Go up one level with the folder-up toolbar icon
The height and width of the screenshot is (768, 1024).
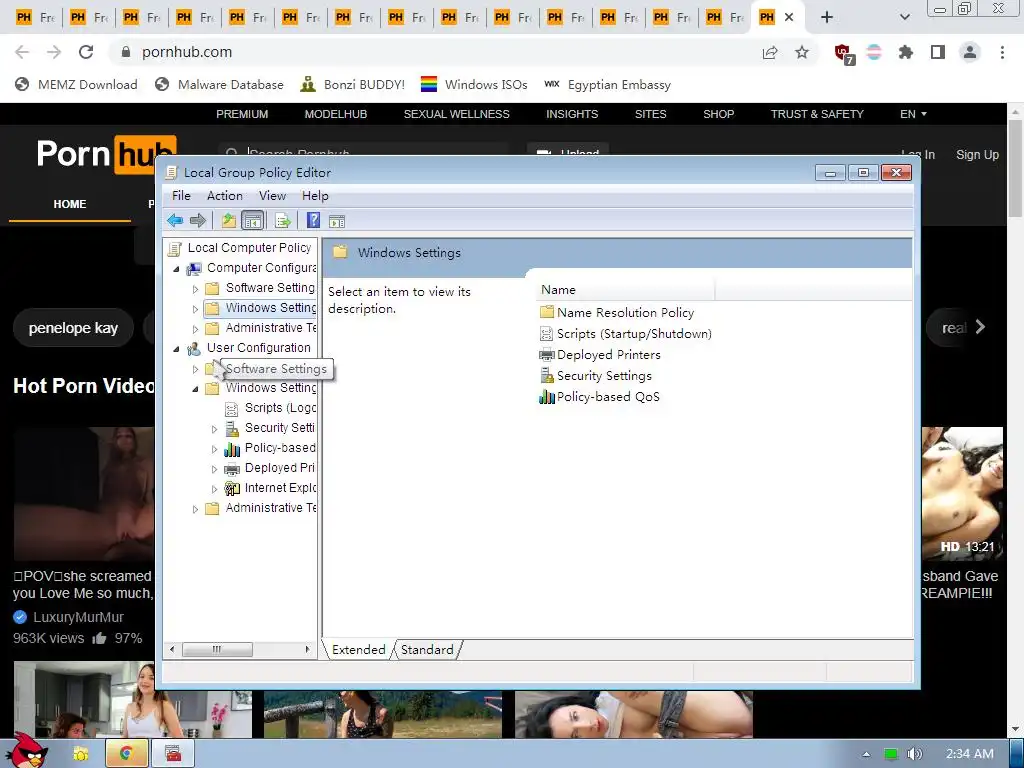pyautogui.click(x=229, y=221)
